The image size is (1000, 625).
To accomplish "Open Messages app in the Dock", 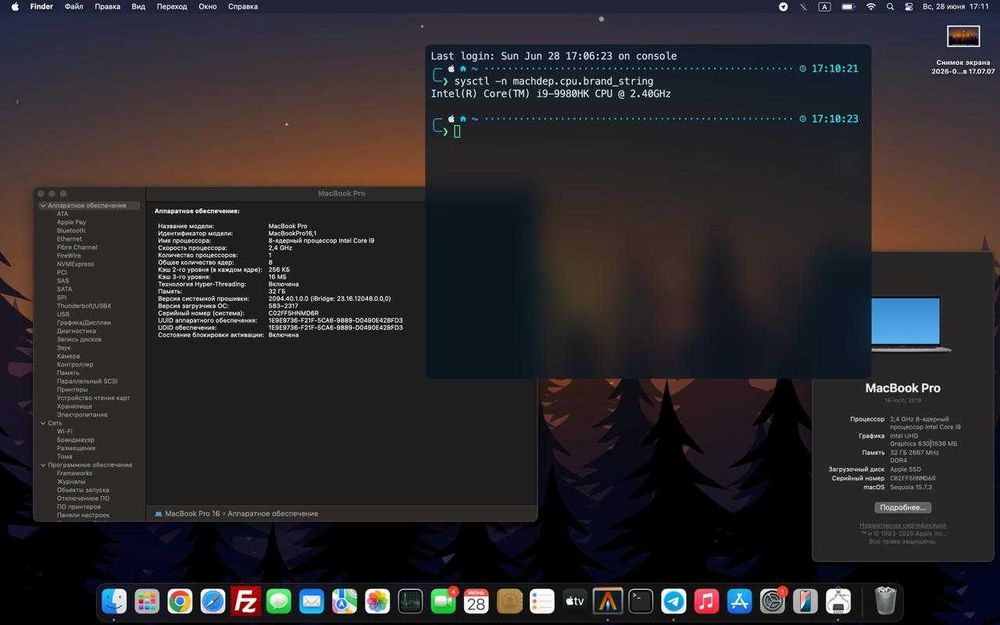I will click(279, 601).
